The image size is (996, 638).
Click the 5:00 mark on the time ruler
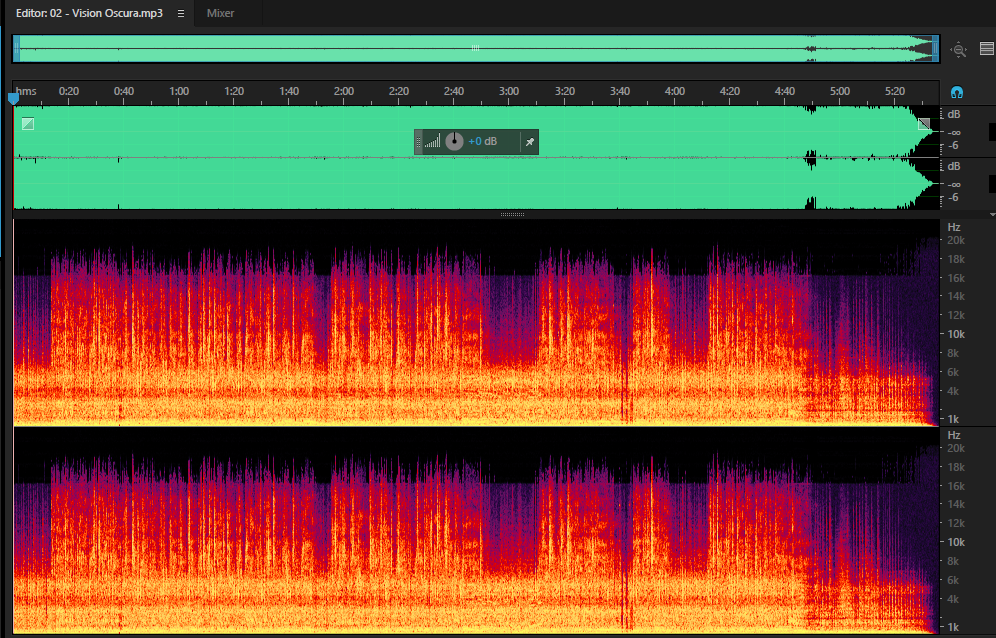840,92
